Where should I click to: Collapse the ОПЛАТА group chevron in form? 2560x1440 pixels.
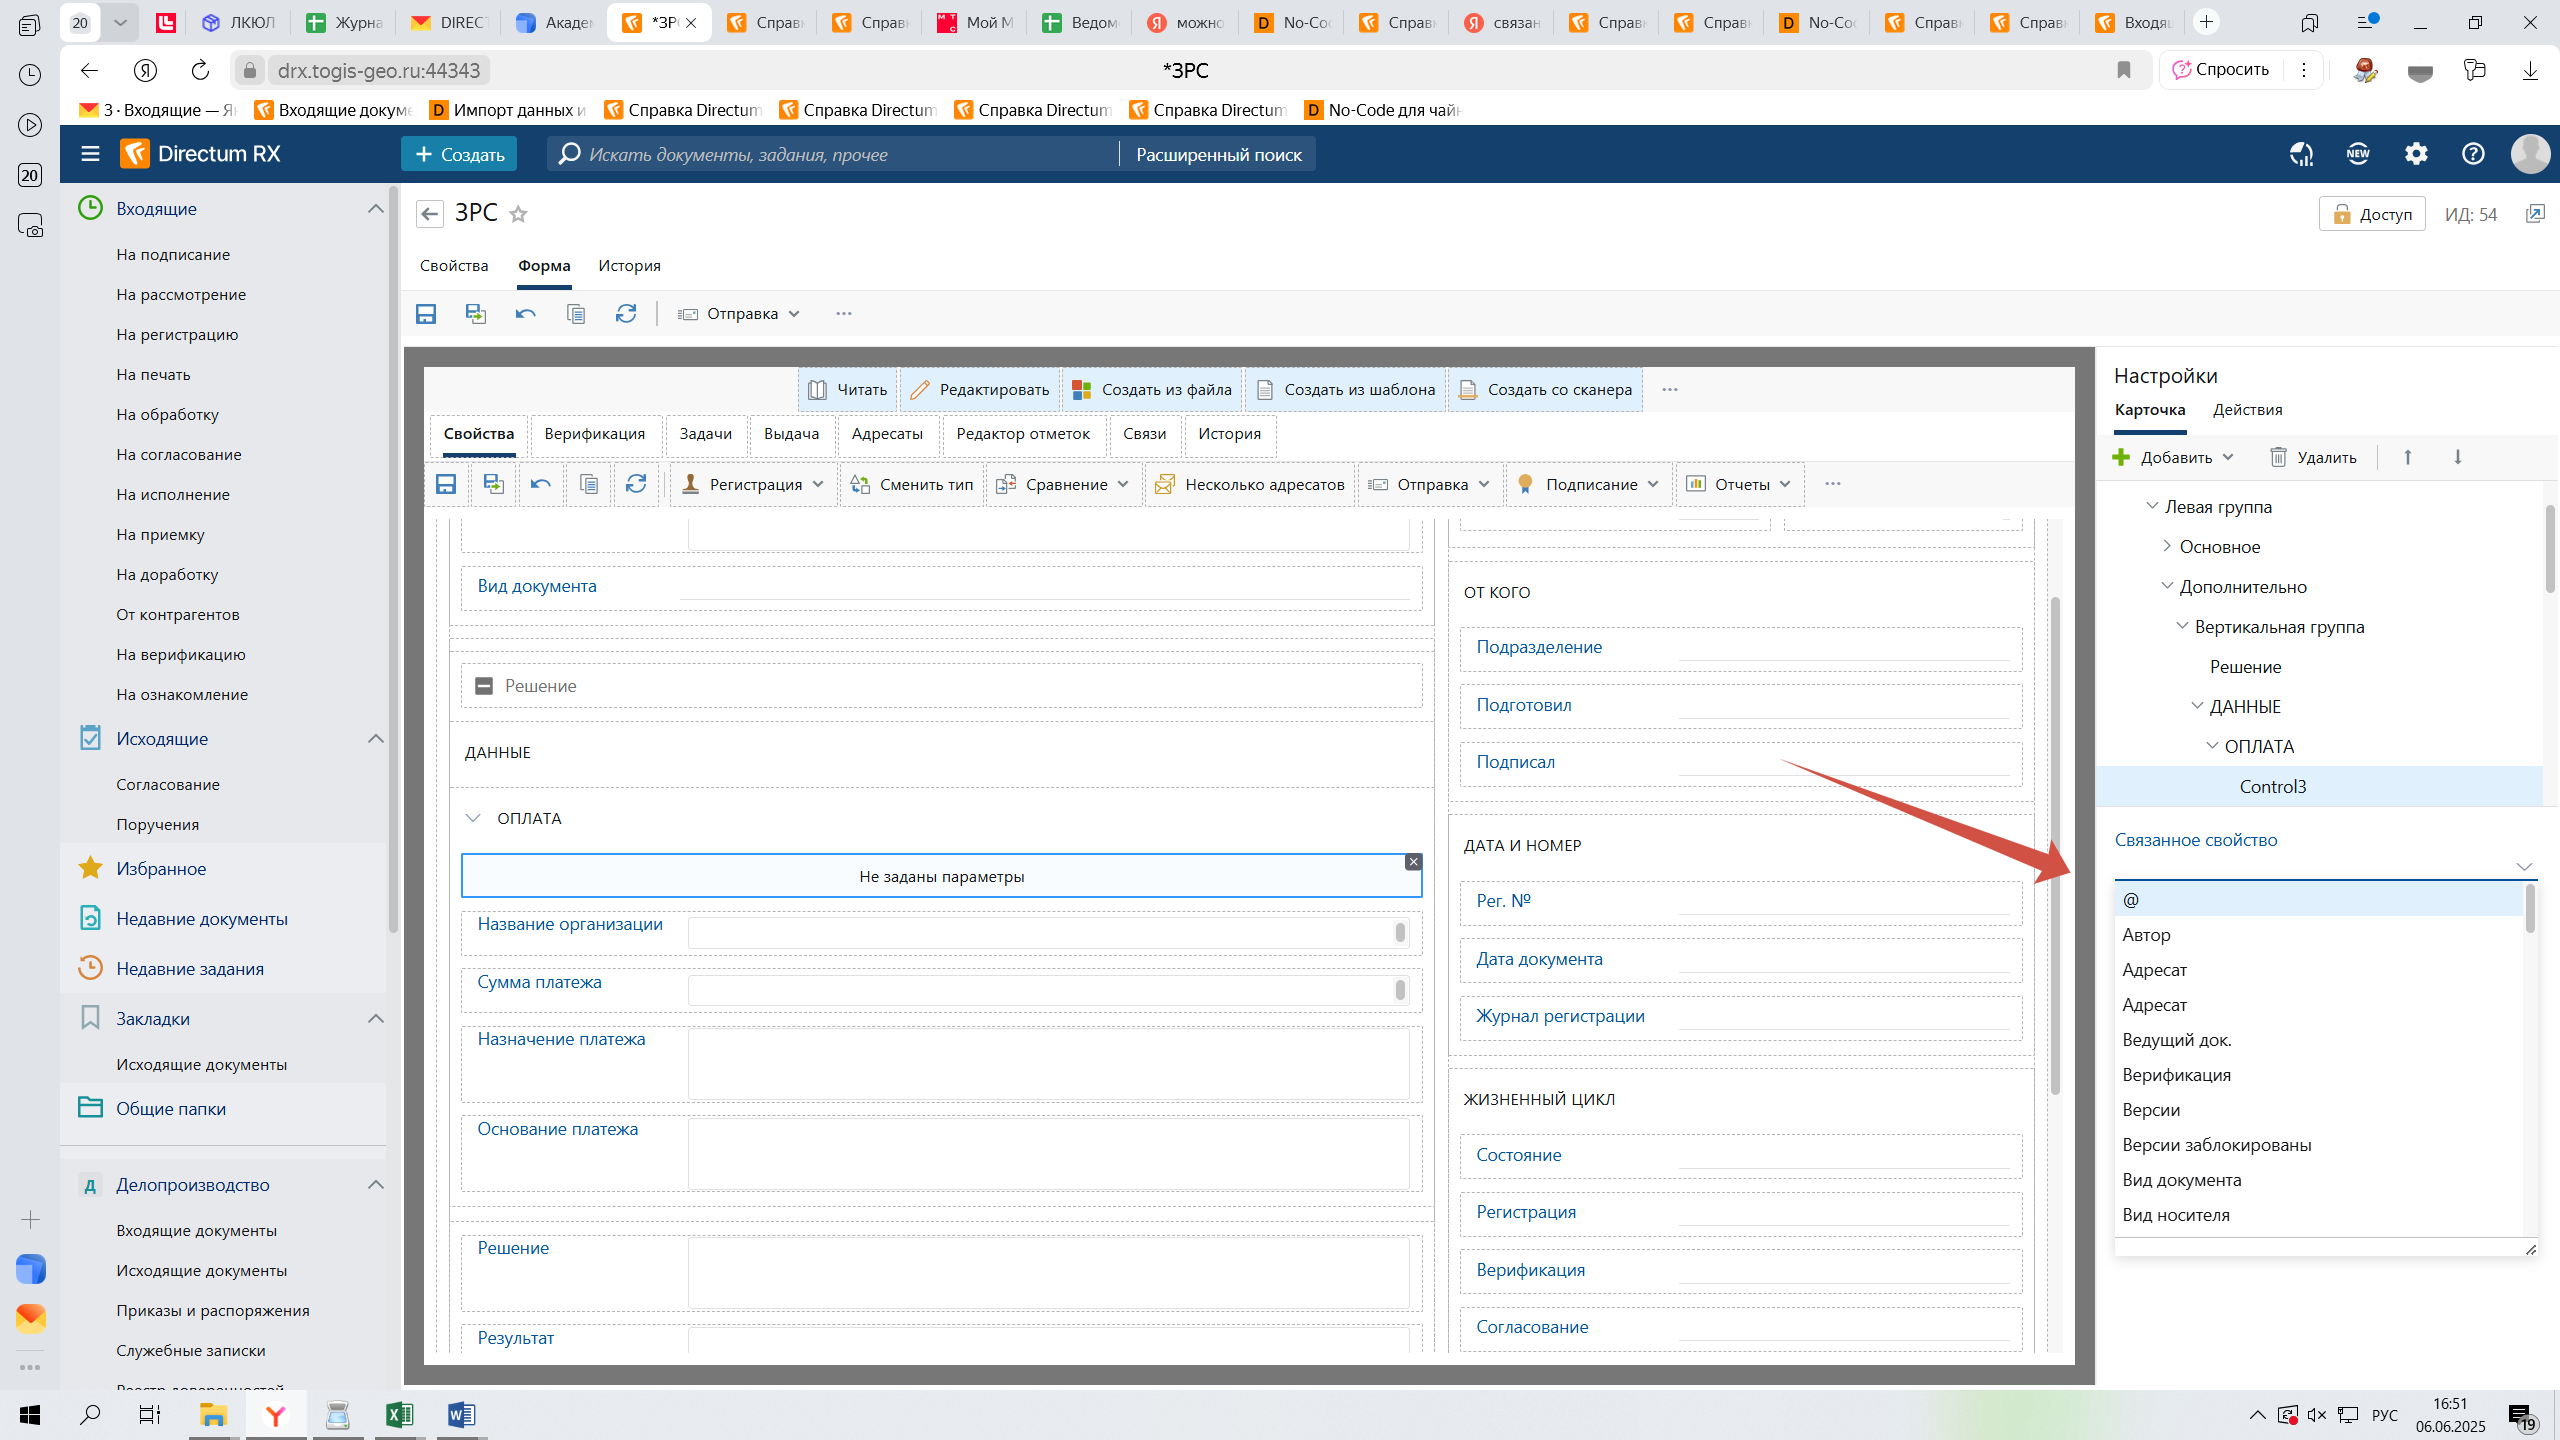473,818
